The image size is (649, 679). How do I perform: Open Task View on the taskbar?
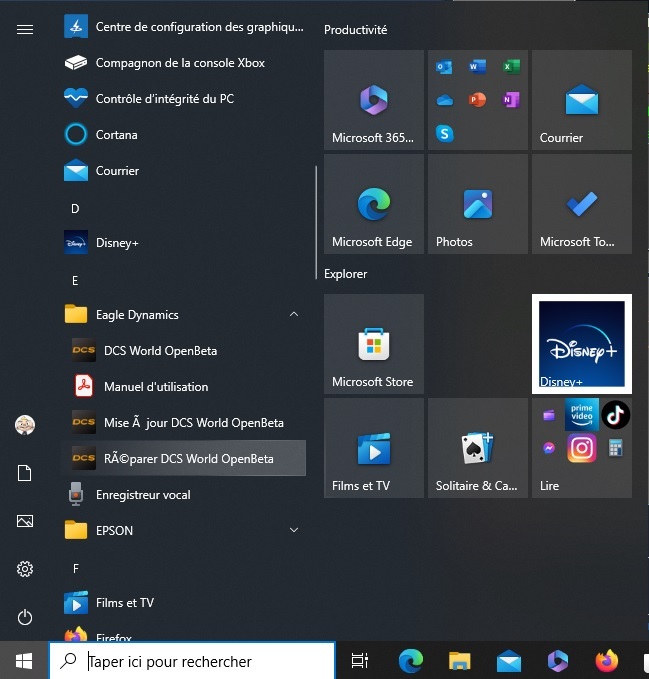click(359, 661)
